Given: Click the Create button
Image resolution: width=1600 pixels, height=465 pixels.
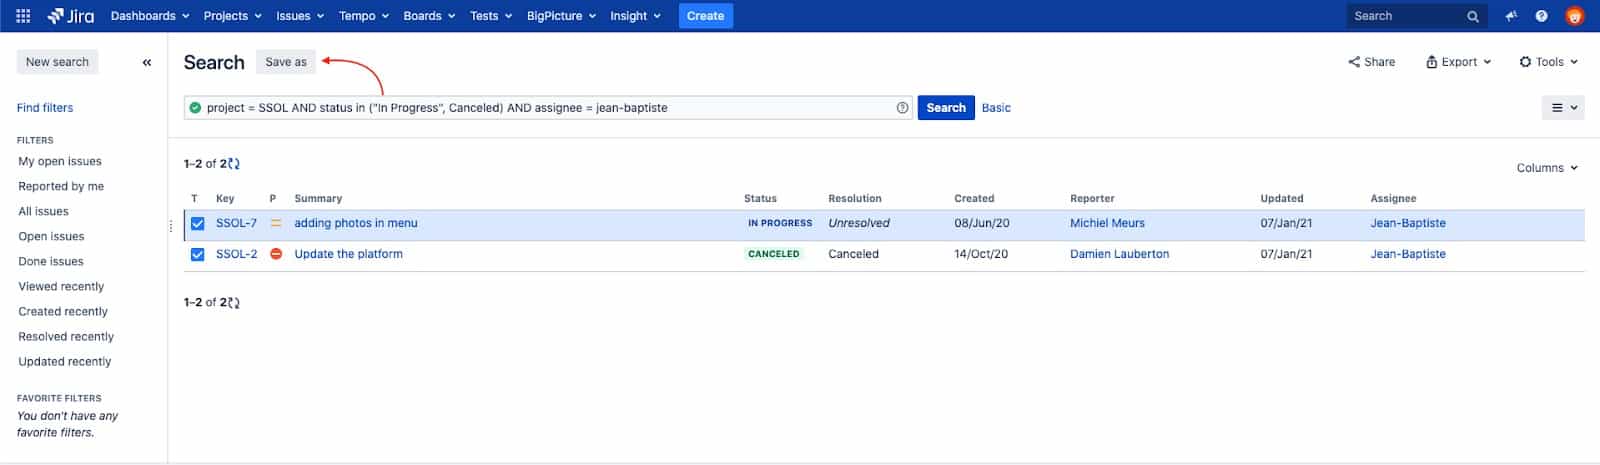Looking at the screenshot, I should 706,16.
